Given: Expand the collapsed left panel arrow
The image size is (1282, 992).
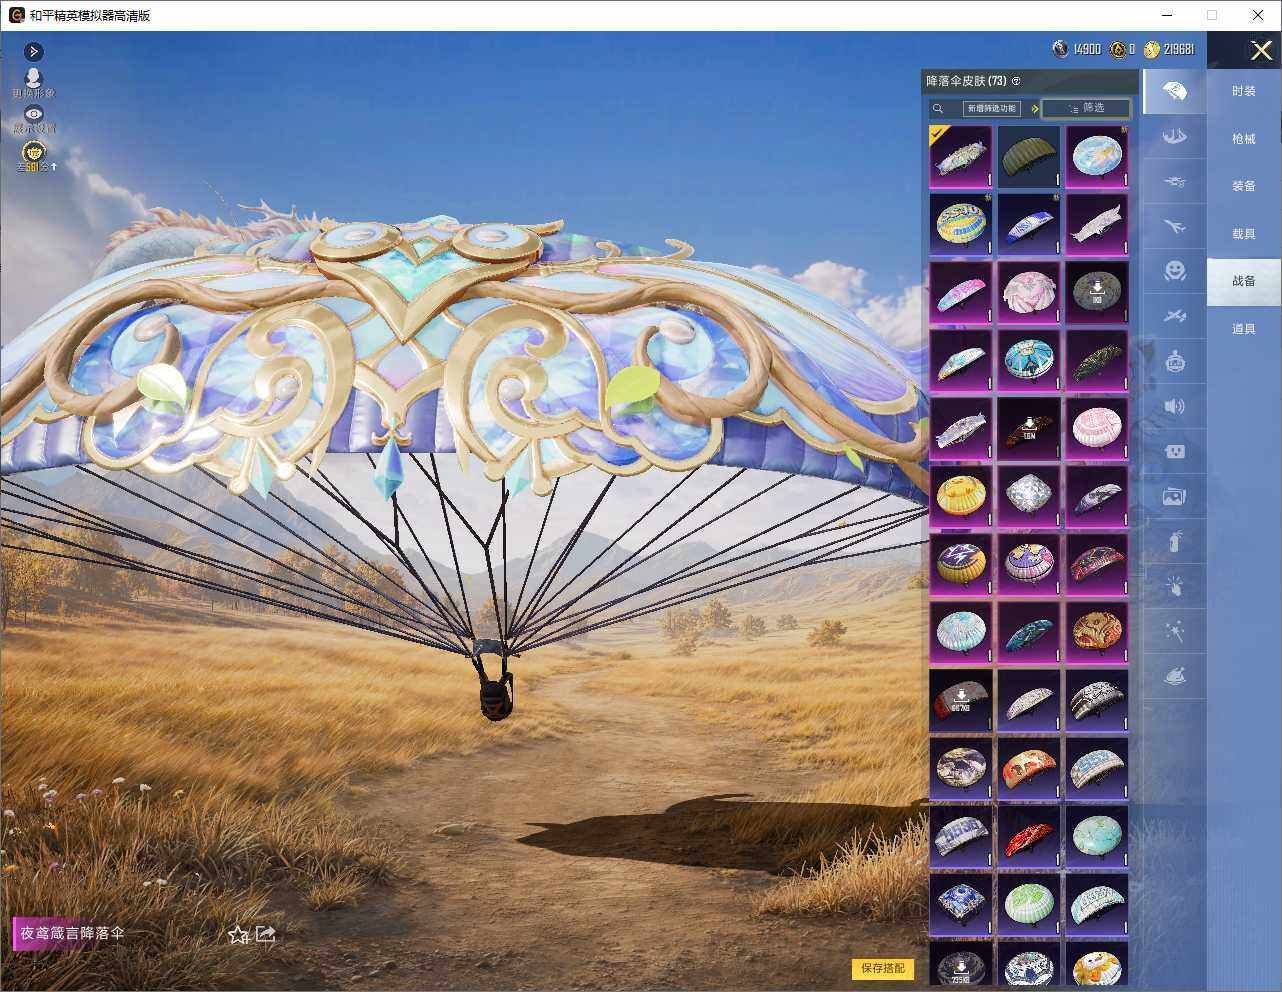Looking at the screenshot, I should 33,51.
